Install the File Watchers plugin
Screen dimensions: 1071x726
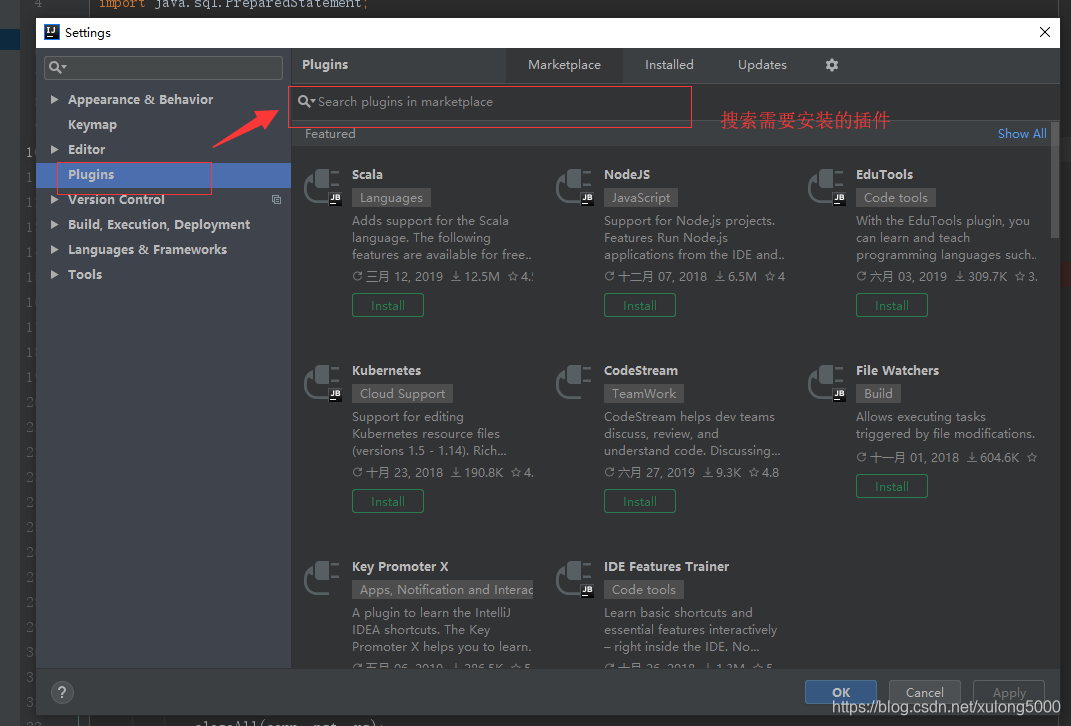[891, 486]
